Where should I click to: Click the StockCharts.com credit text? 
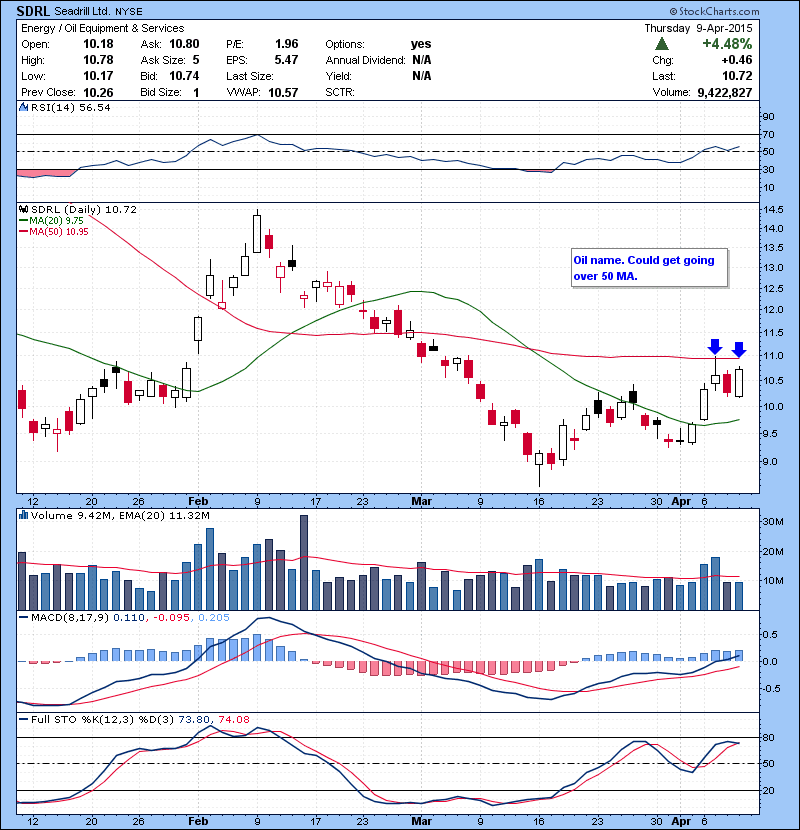(714, 11)
